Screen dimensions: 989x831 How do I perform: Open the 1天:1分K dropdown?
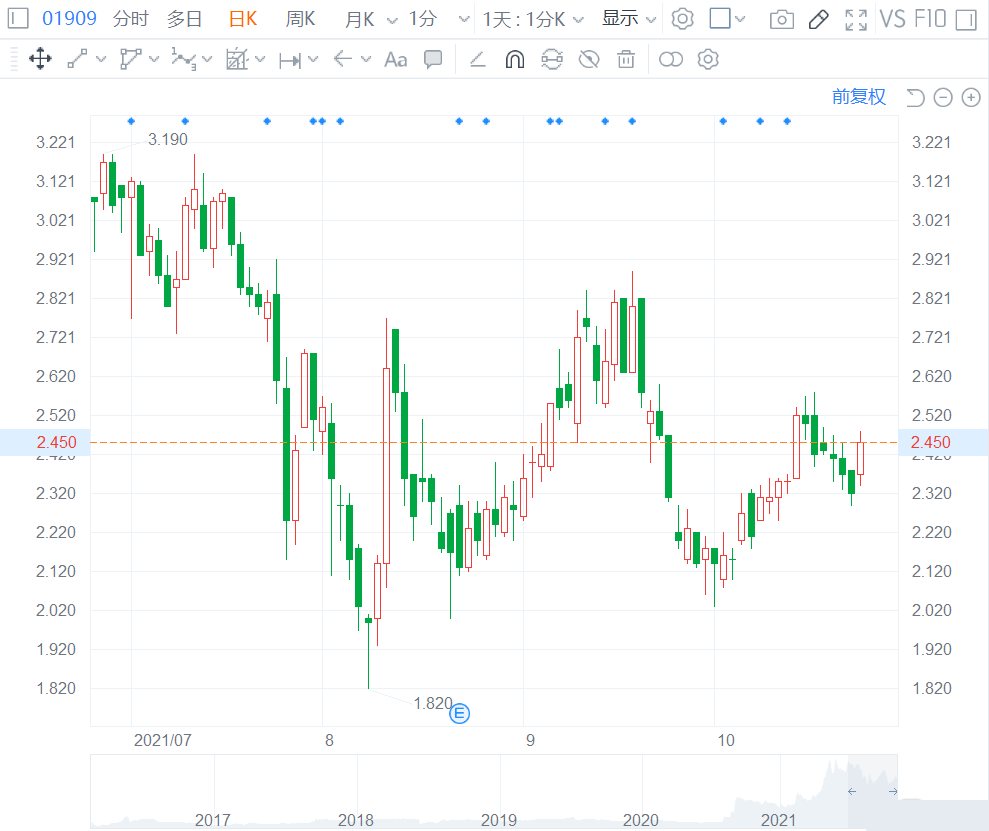[533, 20]
